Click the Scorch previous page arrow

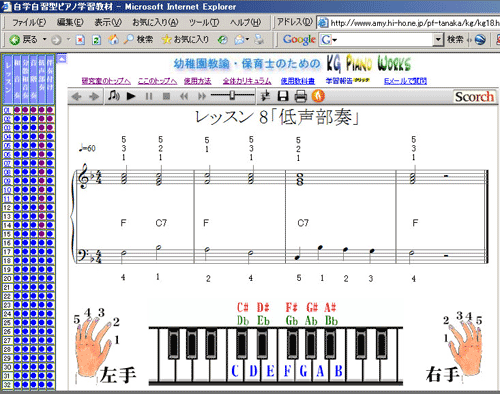click(x=77, y=97)
